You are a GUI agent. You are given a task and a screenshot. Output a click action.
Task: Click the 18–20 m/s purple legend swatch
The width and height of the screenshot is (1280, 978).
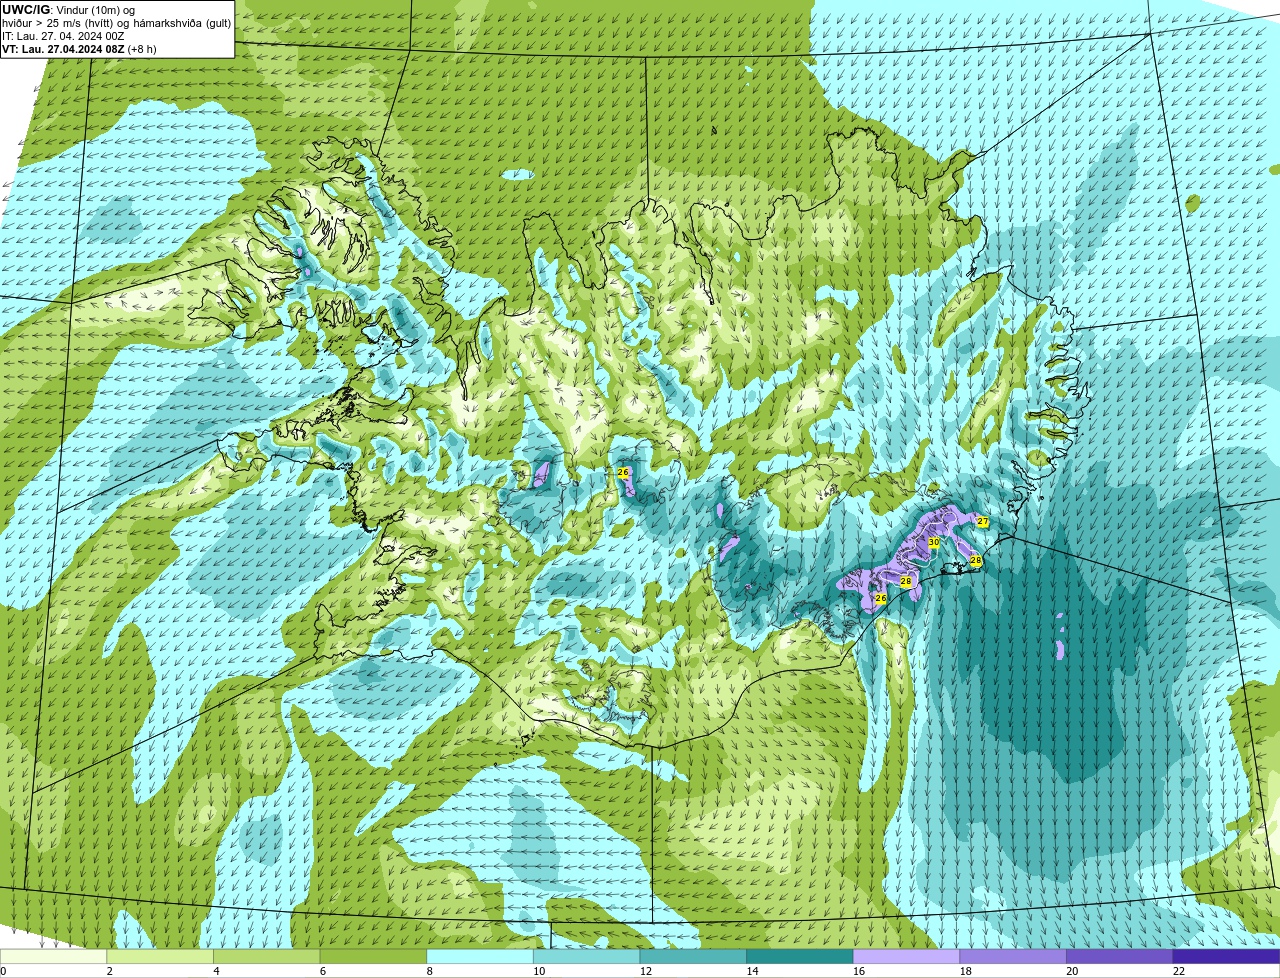(x=1013, y=956)
